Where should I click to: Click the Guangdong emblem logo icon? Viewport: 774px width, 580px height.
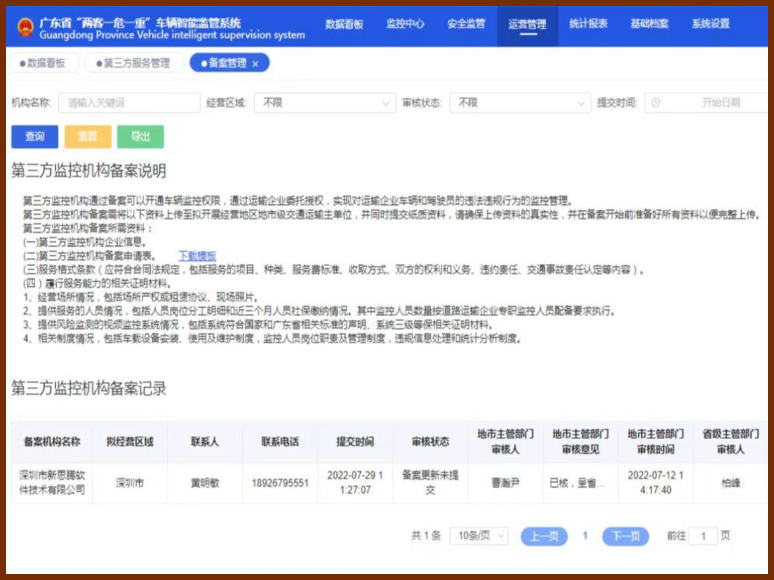click(x=23, y=26)
